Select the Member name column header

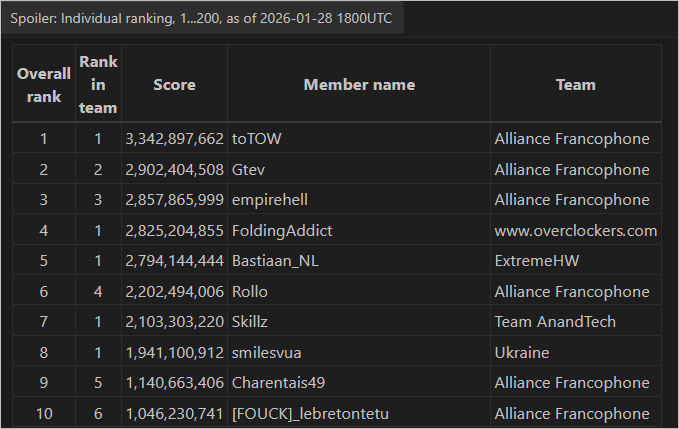pos(359,85)
